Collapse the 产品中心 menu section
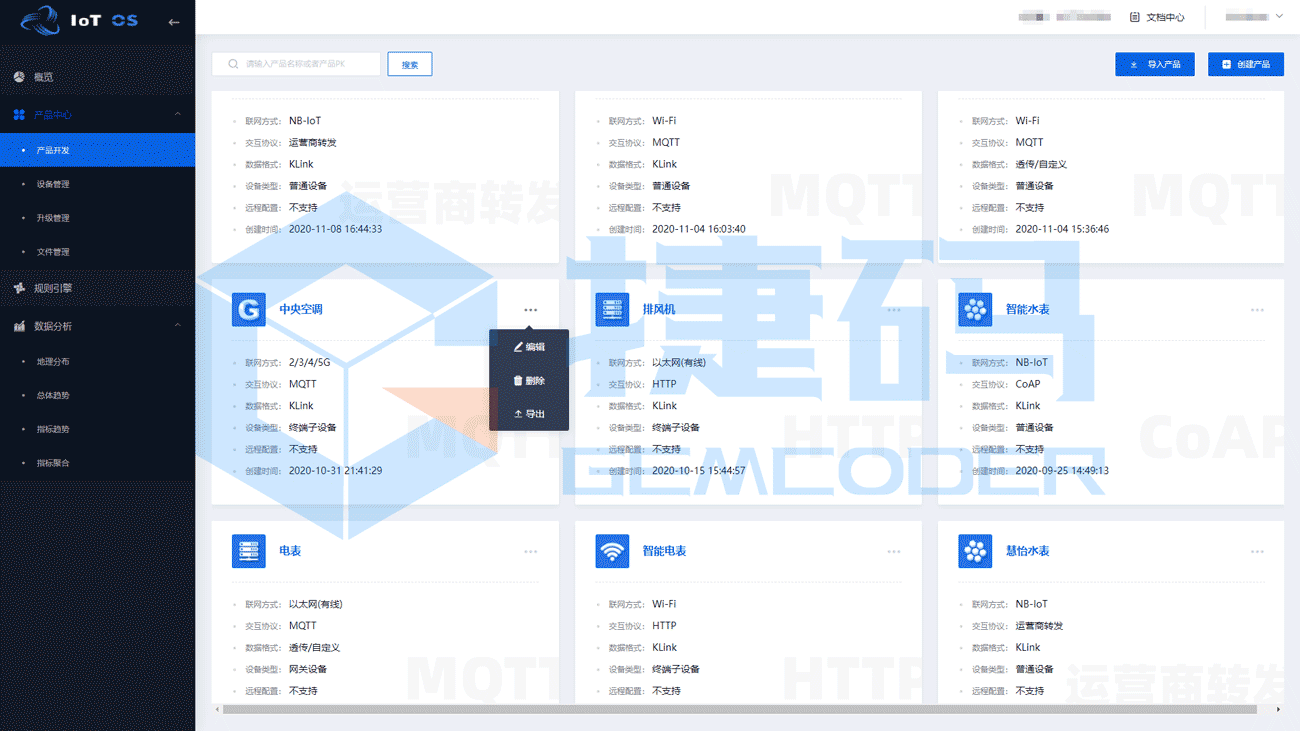1300x731 pixels. [178, 115]
